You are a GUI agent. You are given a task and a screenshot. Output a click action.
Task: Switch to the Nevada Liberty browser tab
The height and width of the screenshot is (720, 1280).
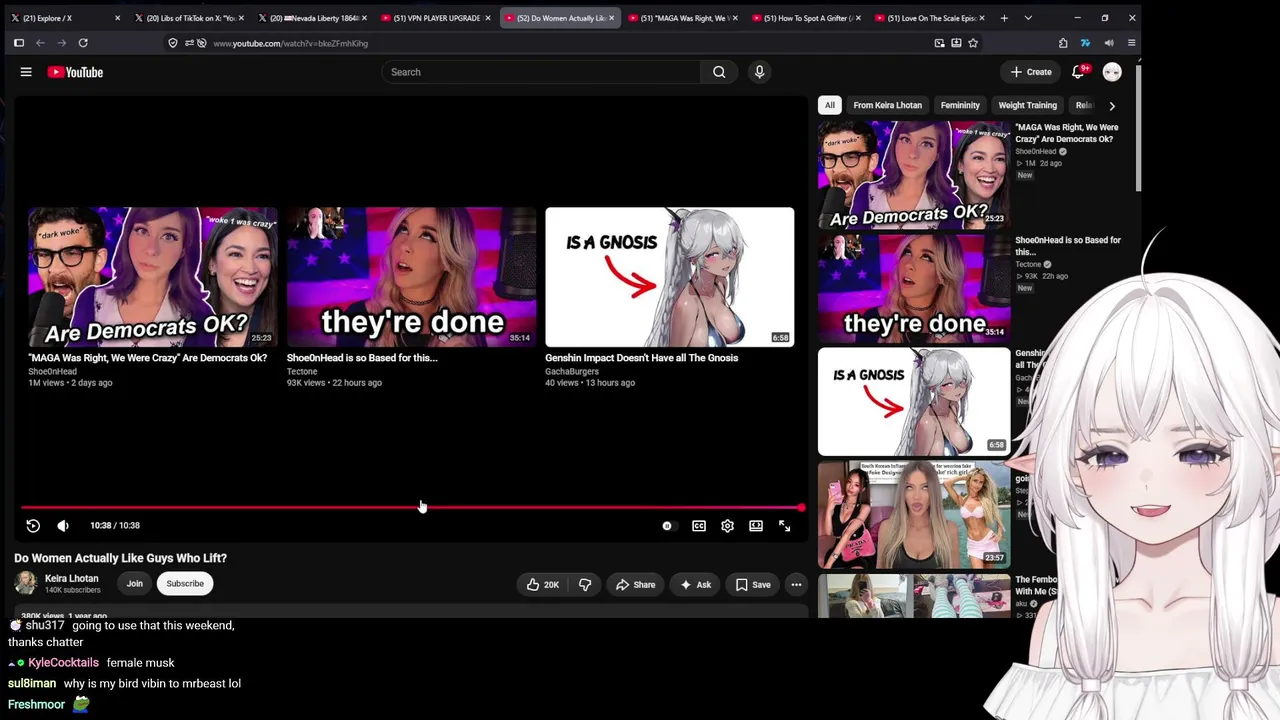[x=314, y=18]
